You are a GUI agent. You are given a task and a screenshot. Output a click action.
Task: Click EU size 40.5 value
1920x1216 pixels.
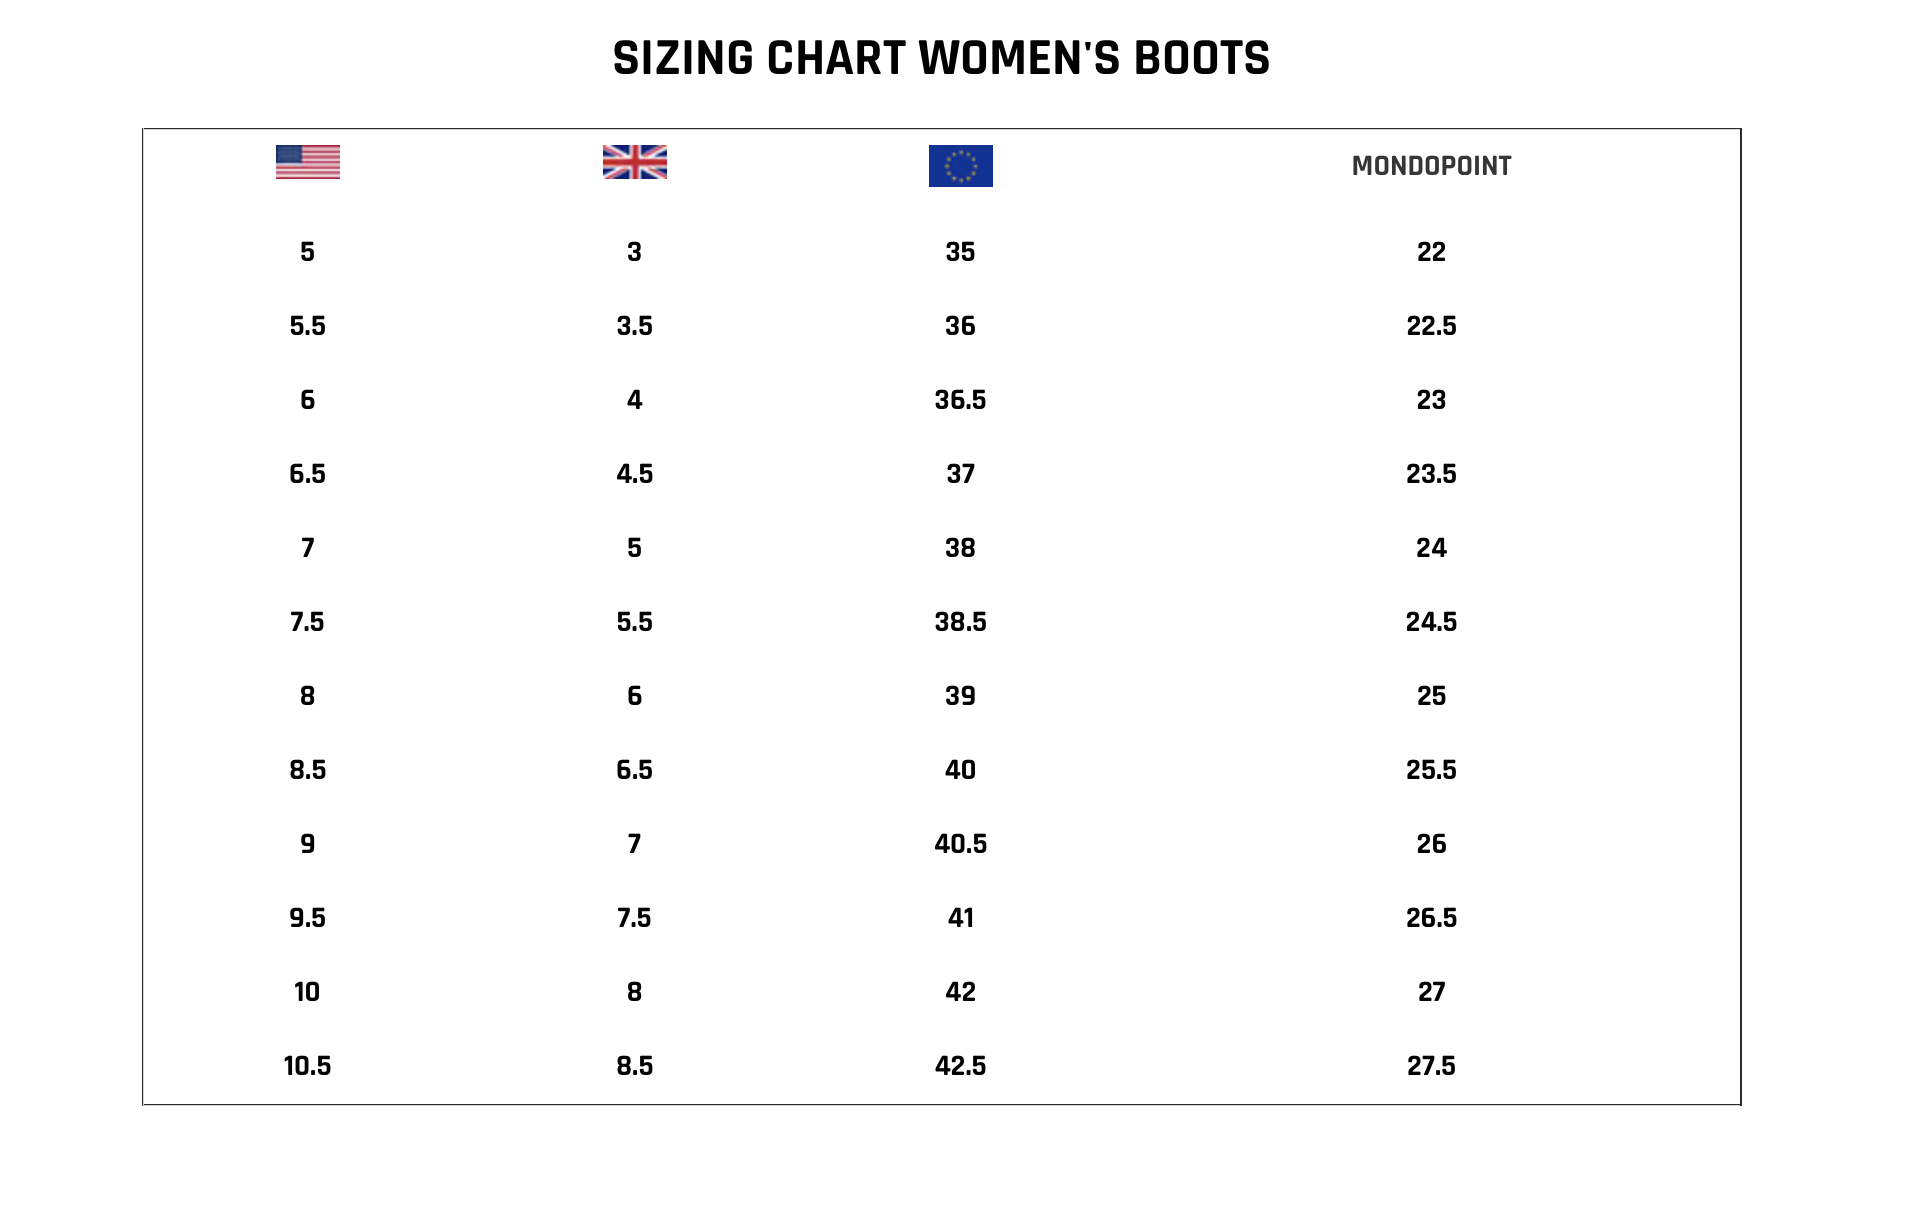[961, 844]
